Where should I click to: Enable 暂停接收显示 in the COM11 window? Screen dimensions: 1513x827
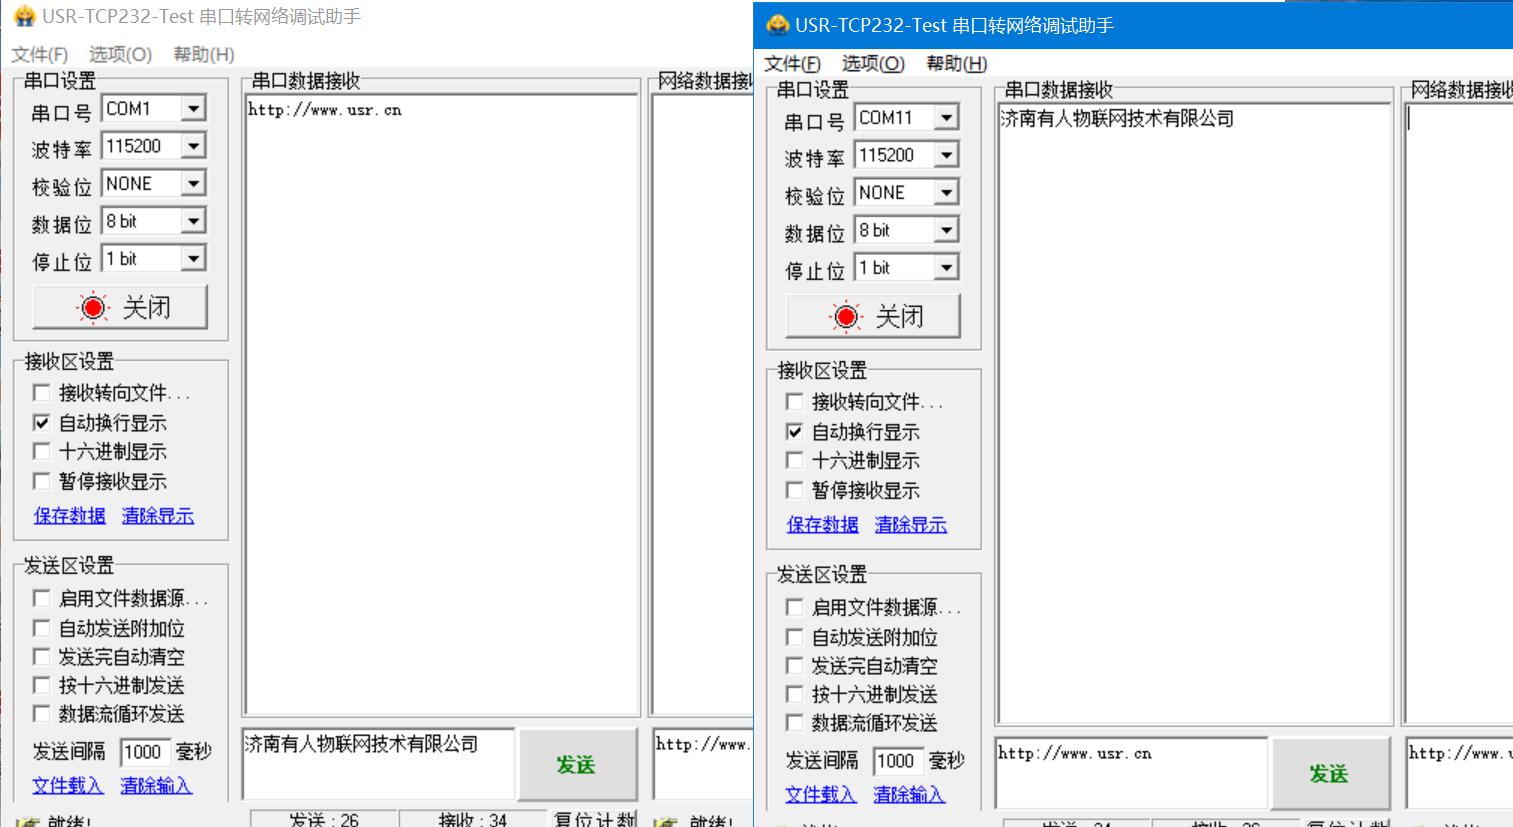pyautogui.click(x=795, y=490)
